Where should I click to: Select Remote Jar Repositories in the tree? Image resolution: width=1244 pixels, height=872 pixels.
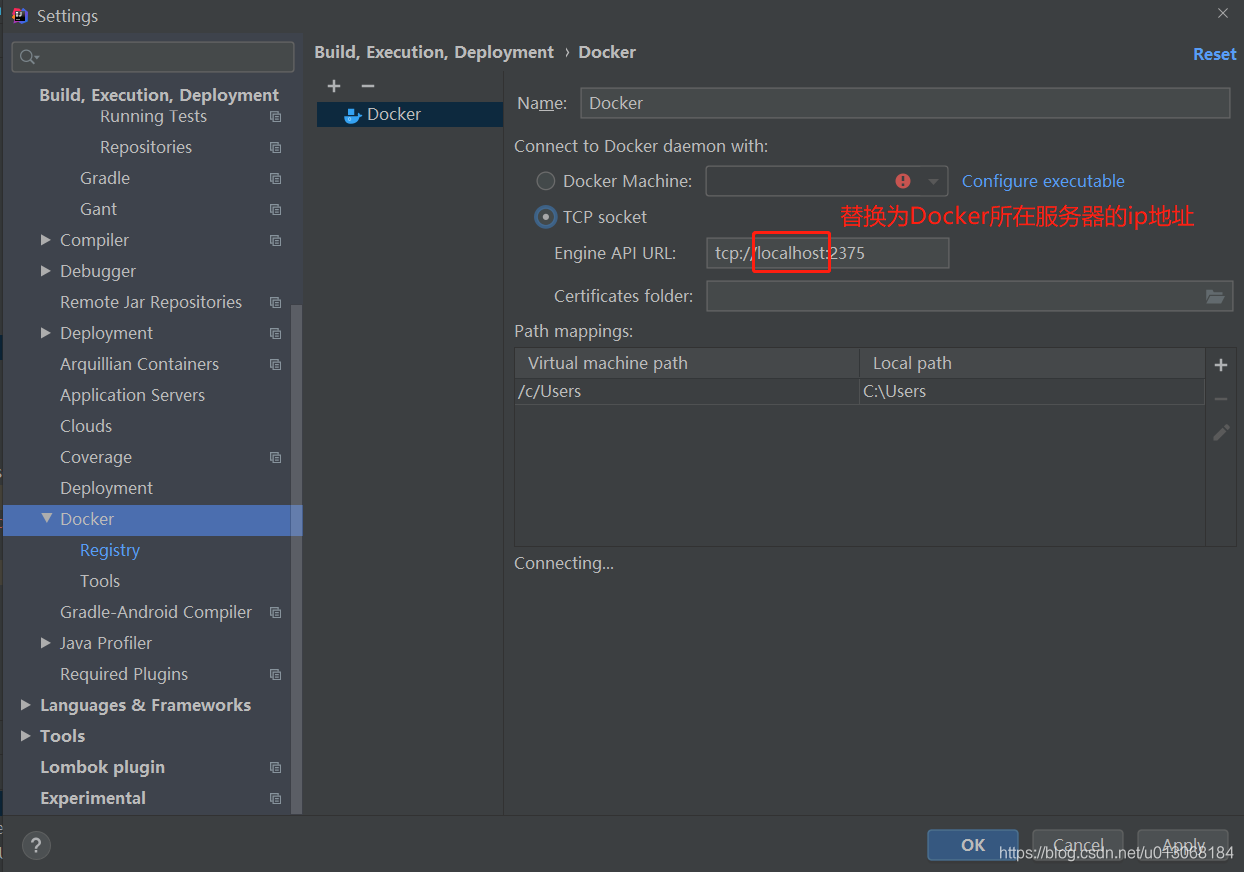click(x=151, y=302)
